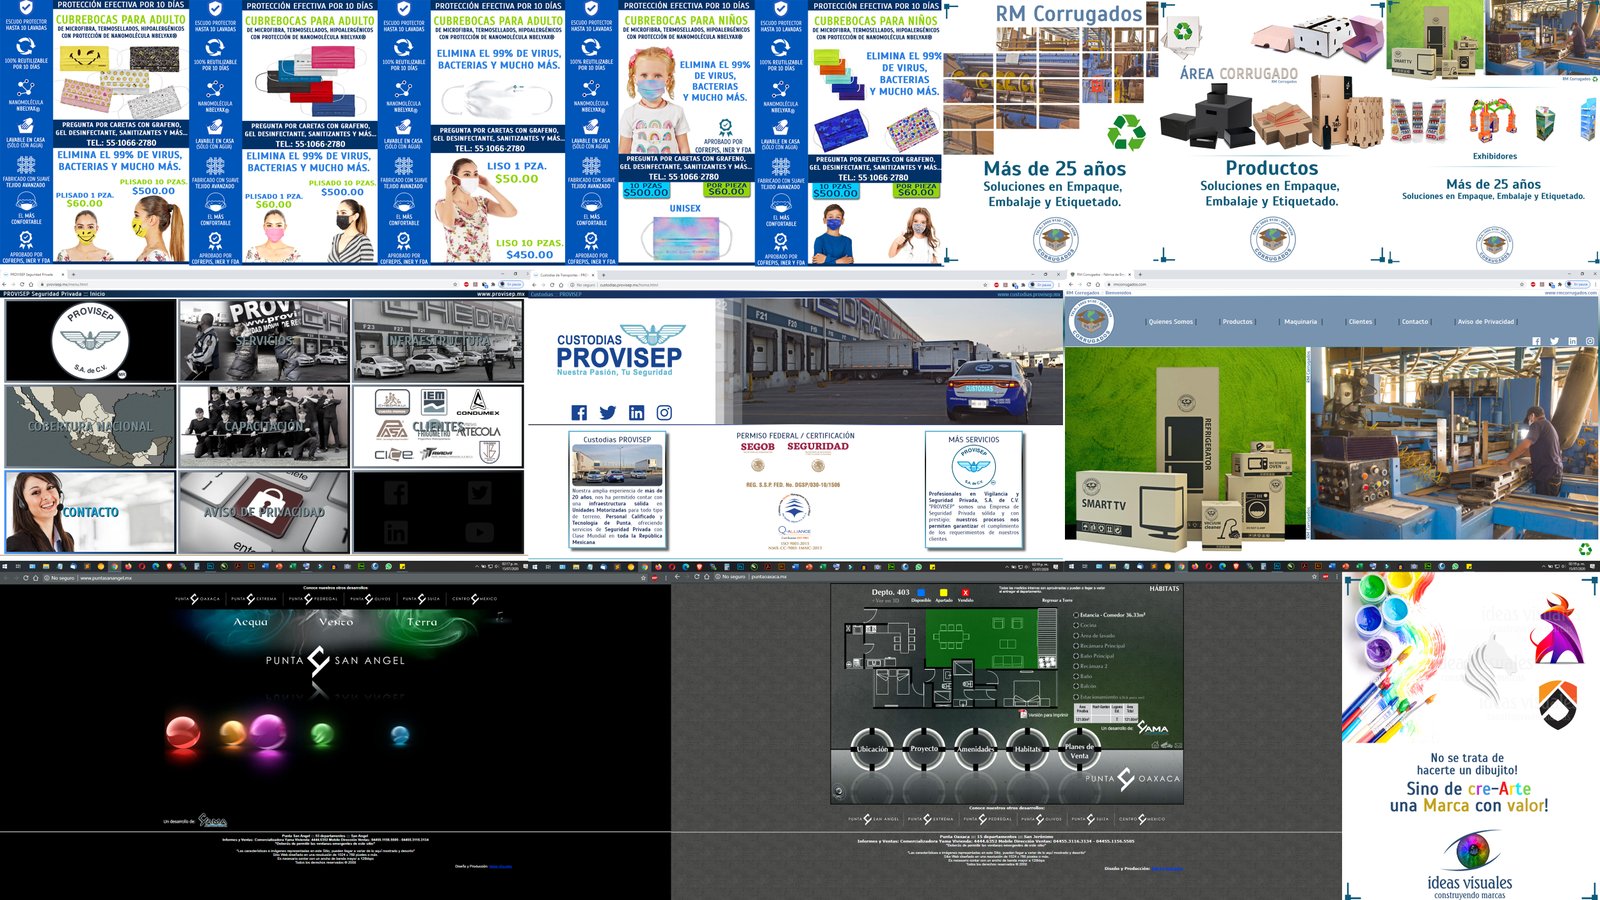Click Facebook icon on Custodias PROVISEP page
1600x900 pixels.
coord(579,413)
